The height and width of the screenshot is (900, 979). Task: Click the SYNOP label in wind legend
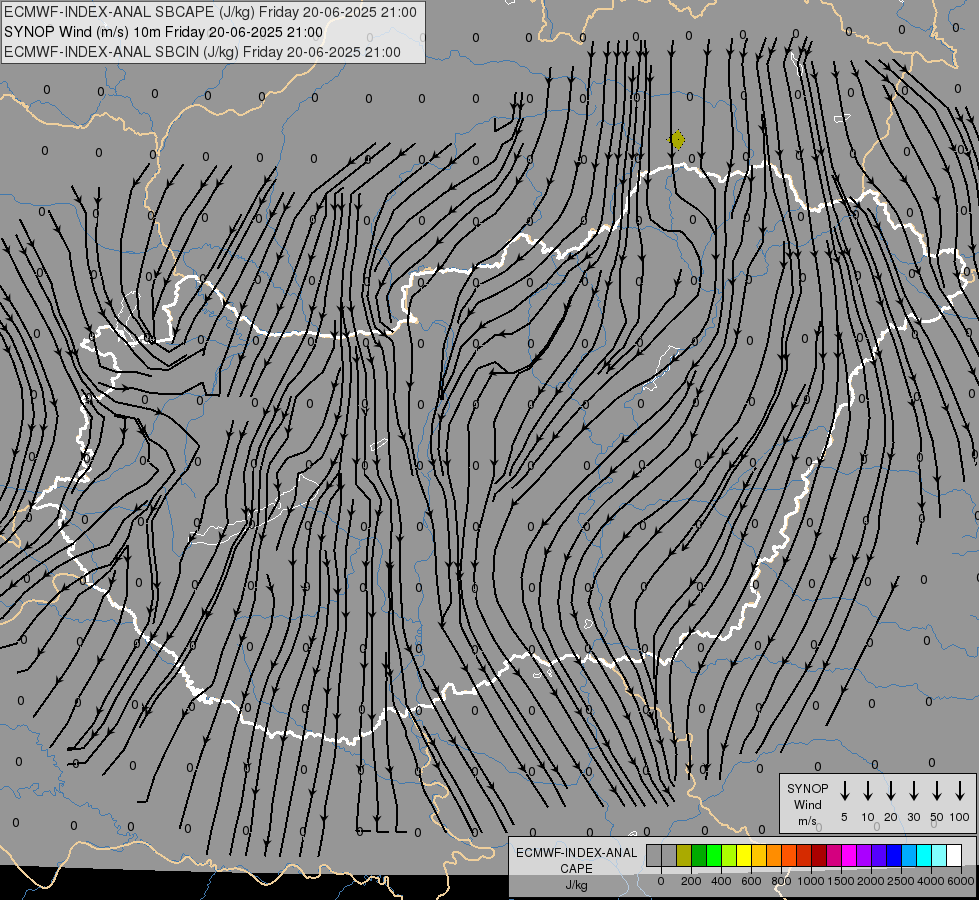coord(807,788)
